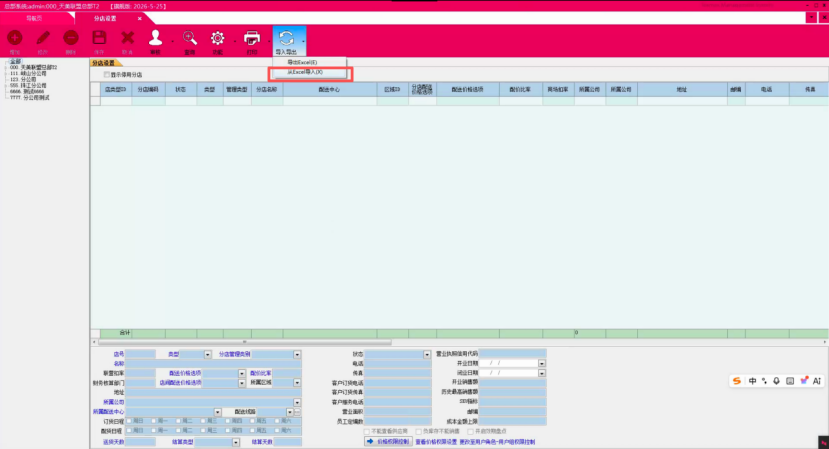Click the 审核 person audit icon
Screen dimensions: 829x449
[155, 38]
